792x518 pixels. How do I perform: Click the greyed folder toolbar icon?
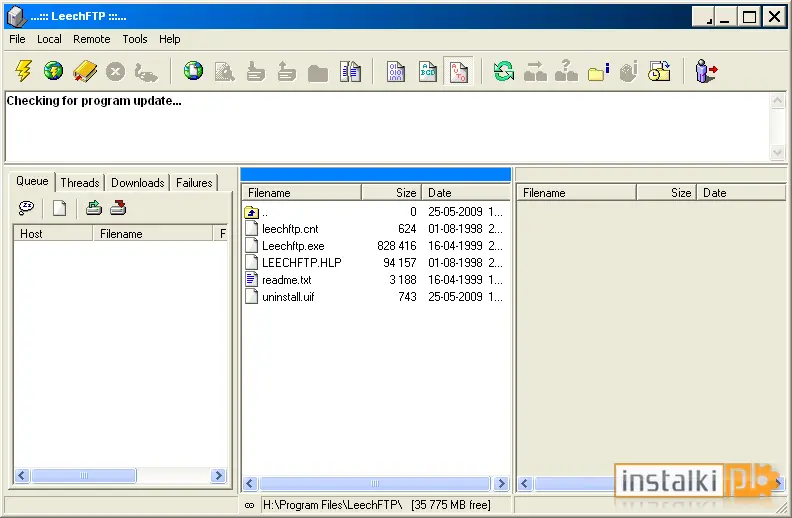tap(318, 73)
